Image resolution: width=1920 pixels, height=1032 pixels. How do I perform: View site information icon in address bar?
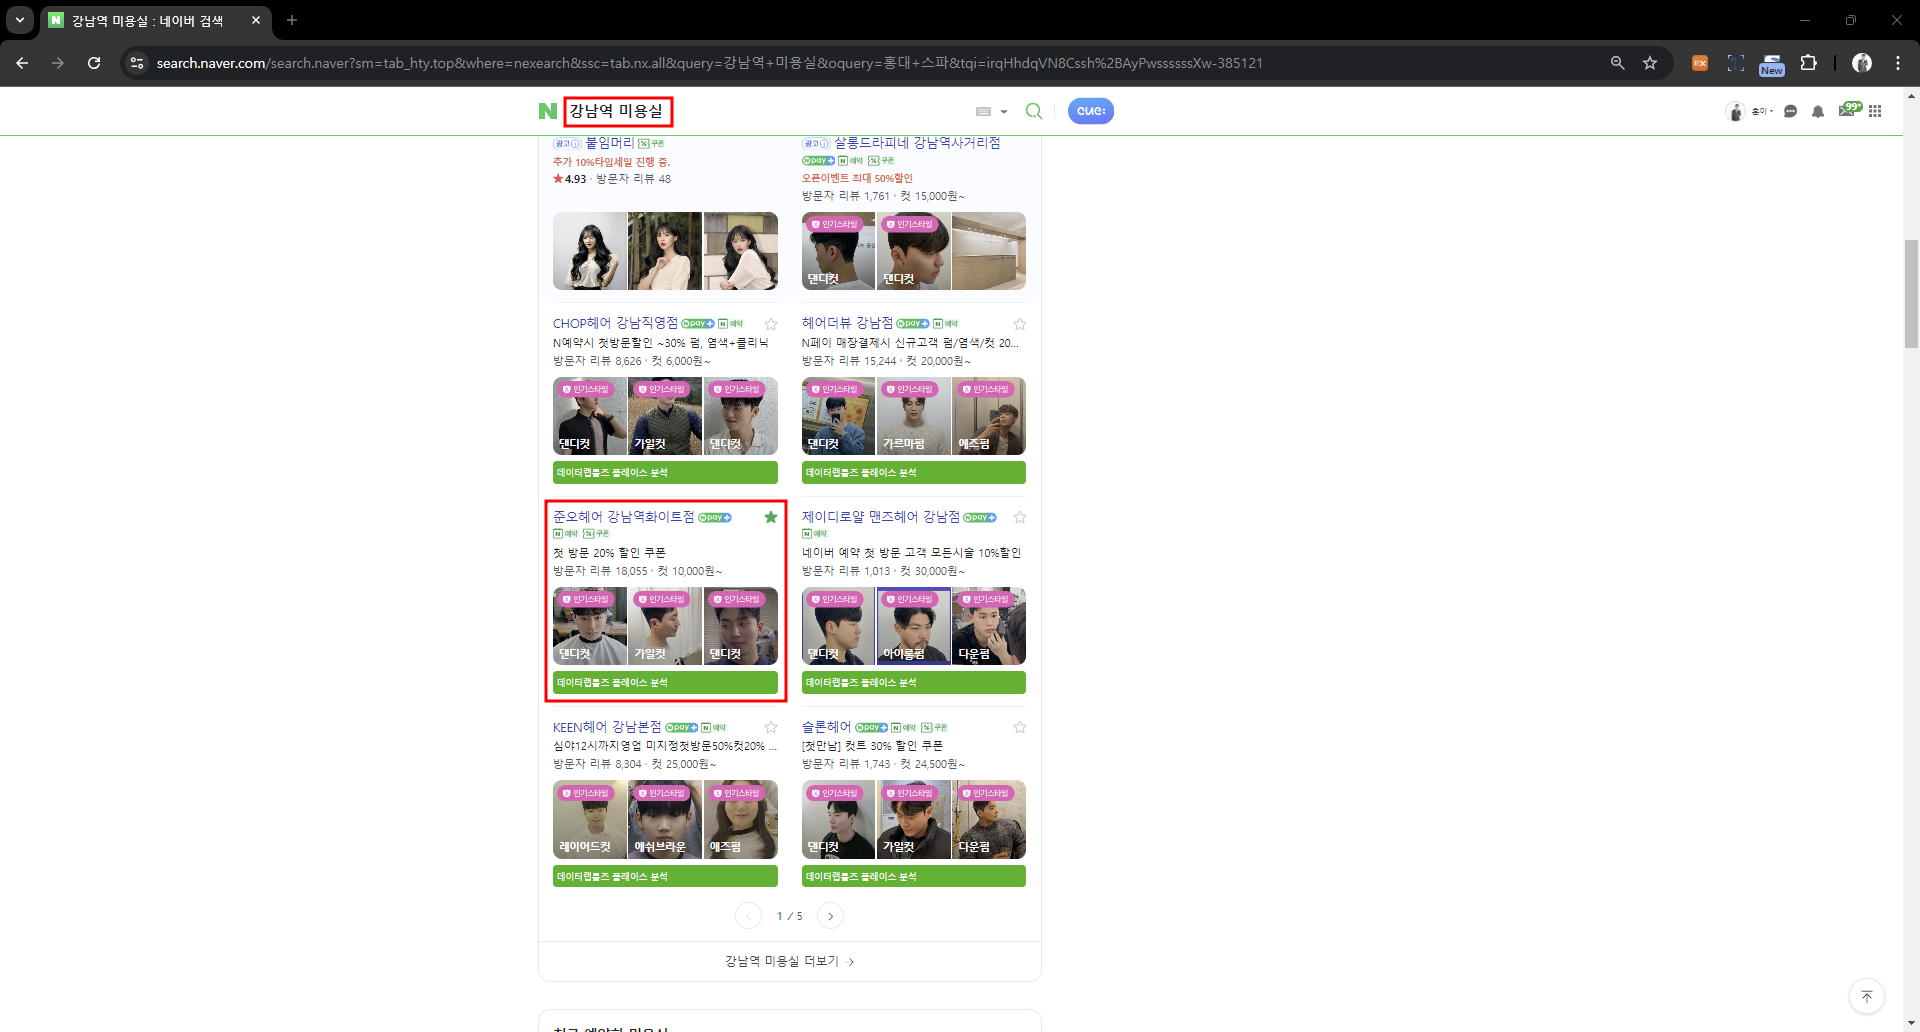coord(137,63)
